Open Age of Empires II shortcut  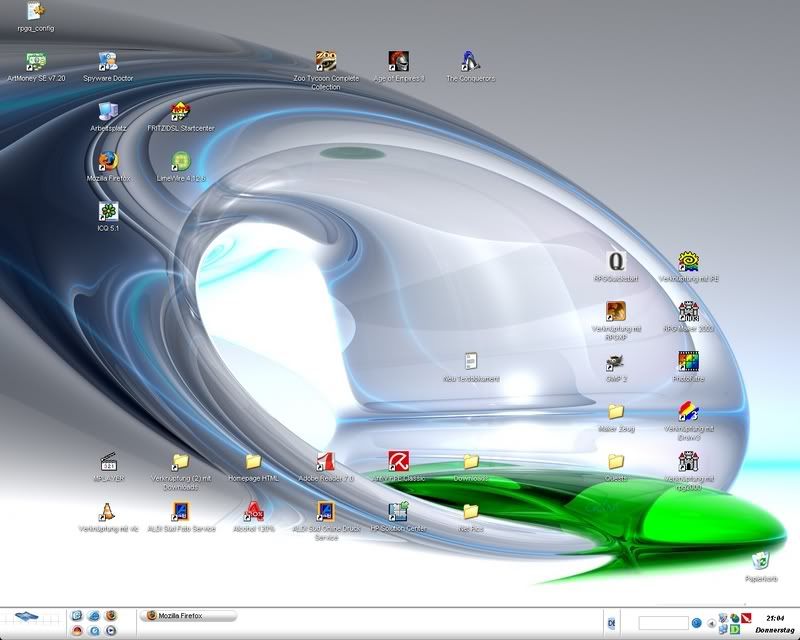pyautogui.click(x=399, y=61)
